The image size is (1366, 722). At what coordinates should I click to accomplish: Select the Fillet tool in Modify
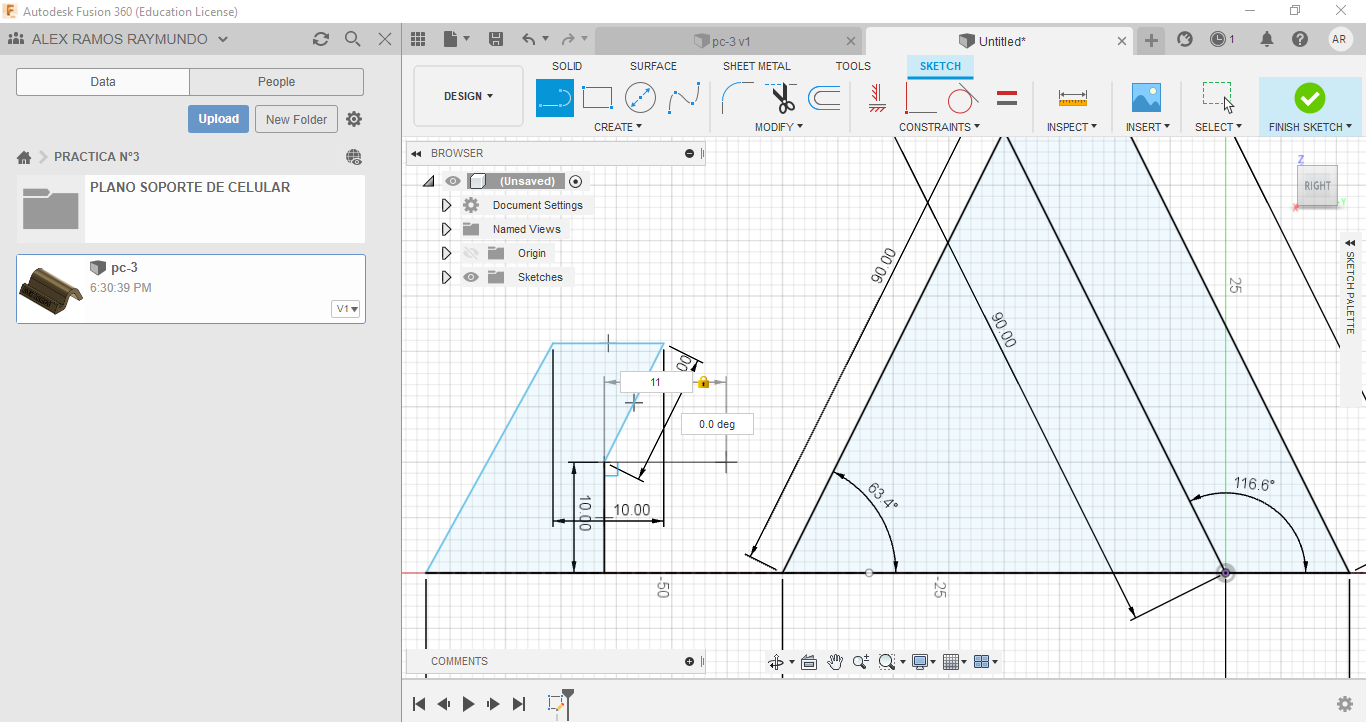738,98
